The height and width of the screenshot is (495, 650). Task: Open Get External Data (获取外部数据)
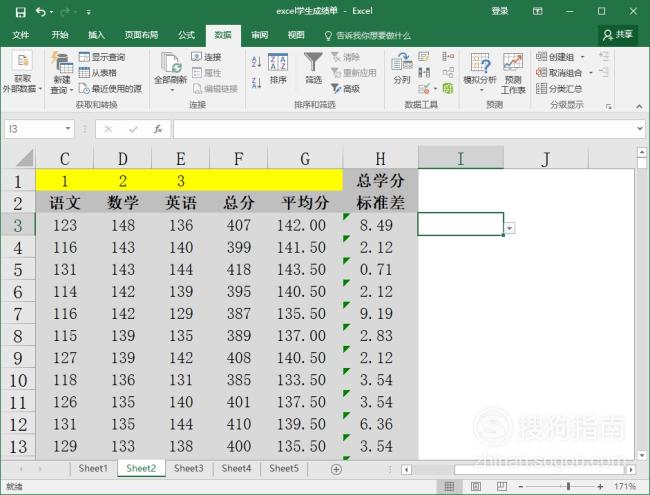tap(22, 73)
